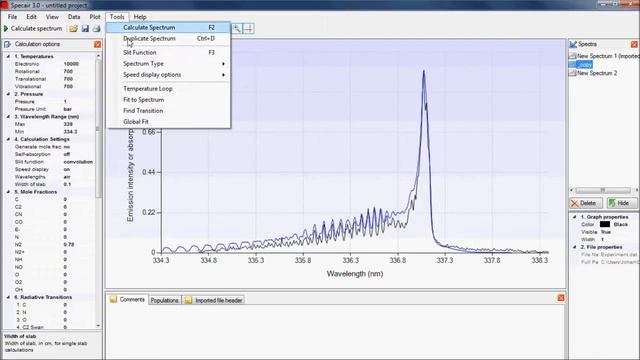Collapse the 3. Wavelength Range section
The image size is (640, 360).
tap(8, 117)
